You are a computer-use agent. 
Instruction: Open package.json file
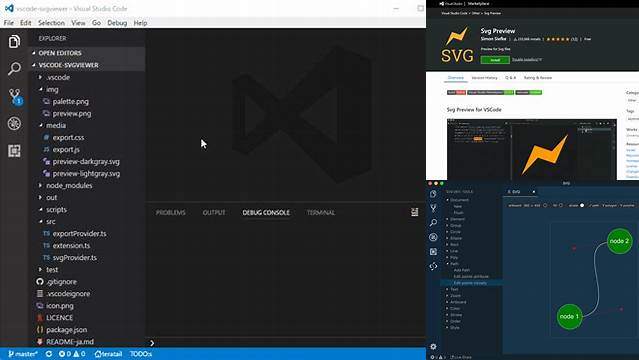66,330
